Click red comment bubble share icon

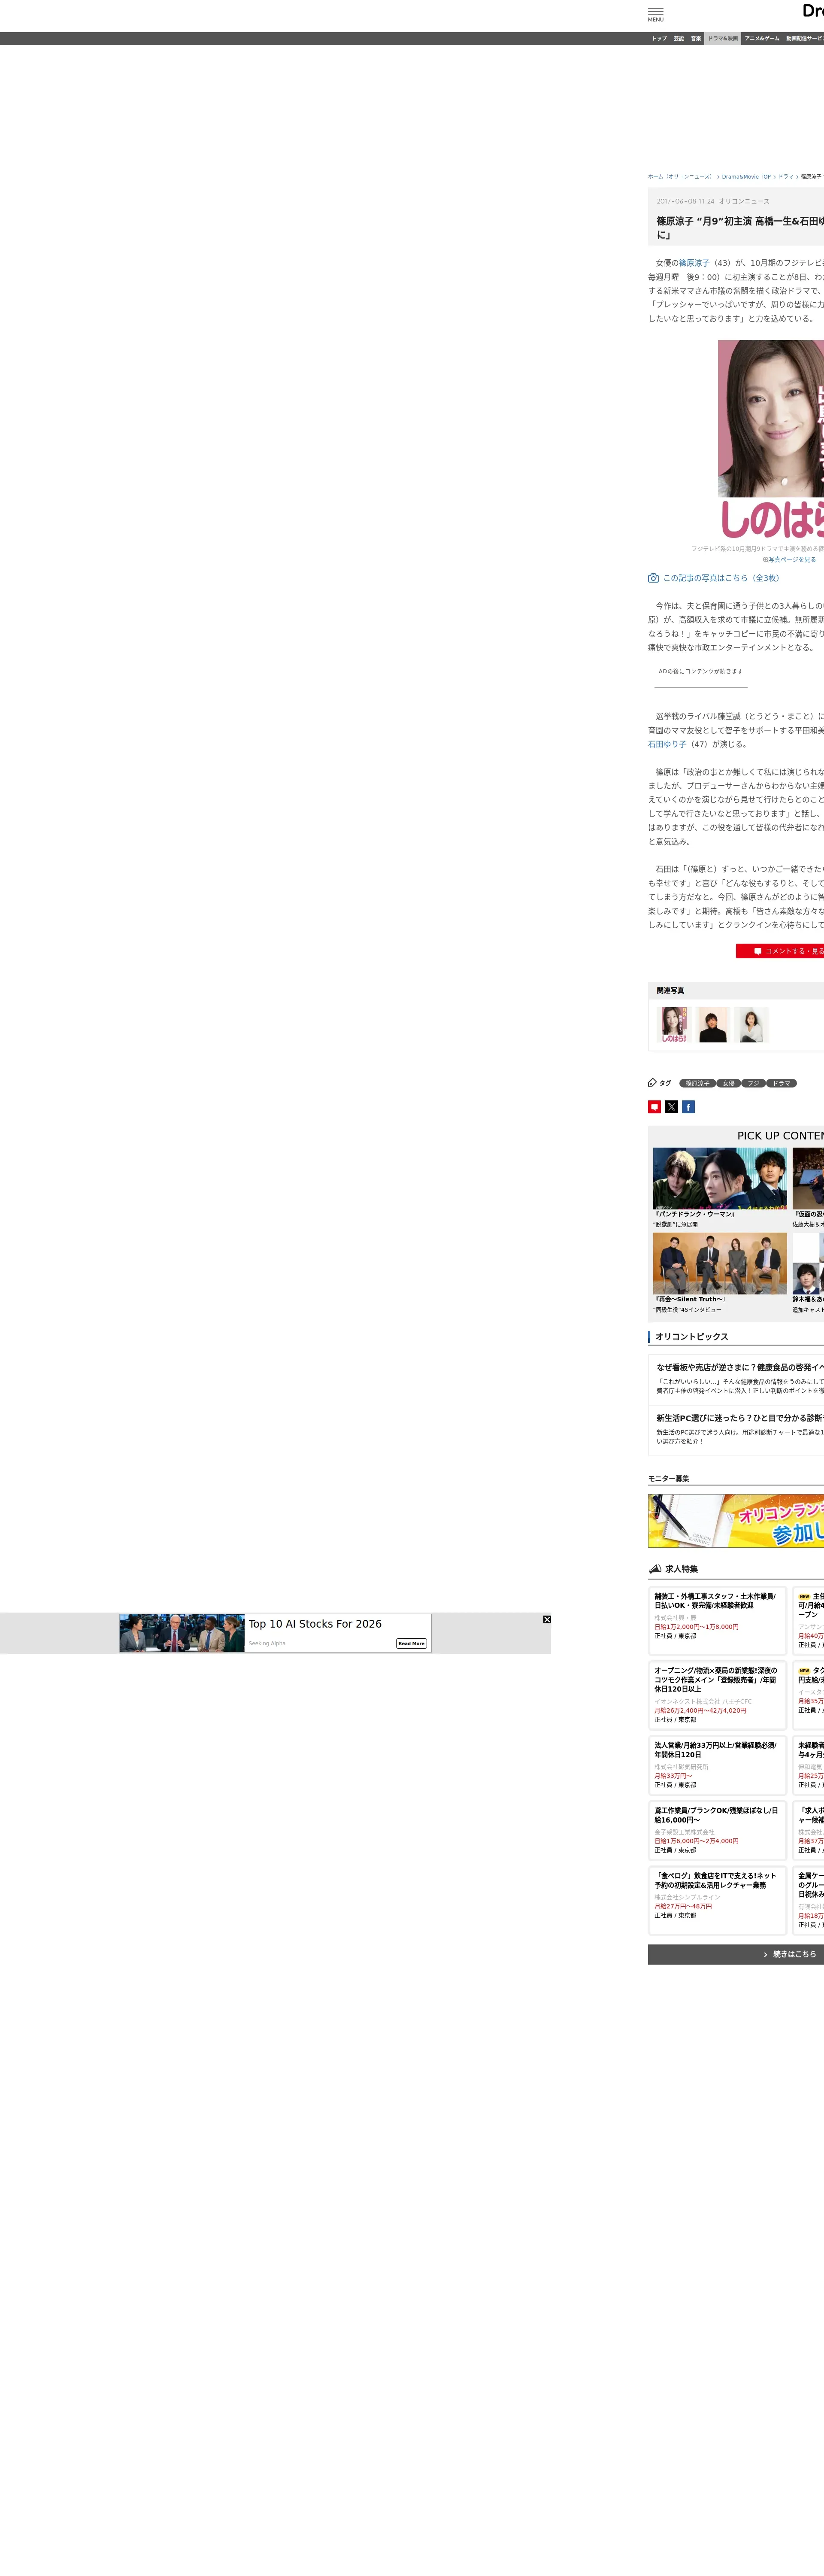[654, 1106]
